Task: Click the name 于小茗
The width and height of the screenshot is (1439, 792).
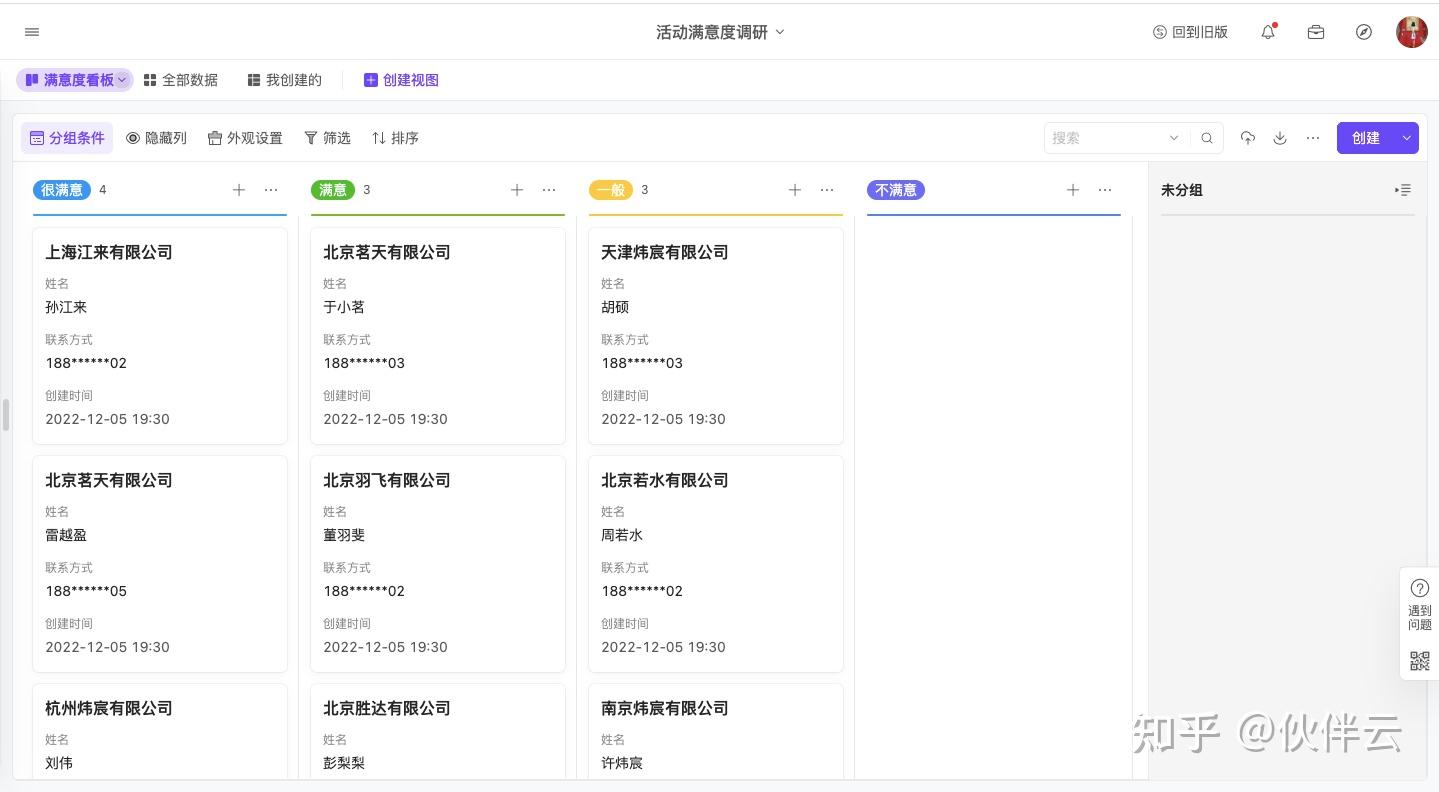Action: click(x=344, y=307)
